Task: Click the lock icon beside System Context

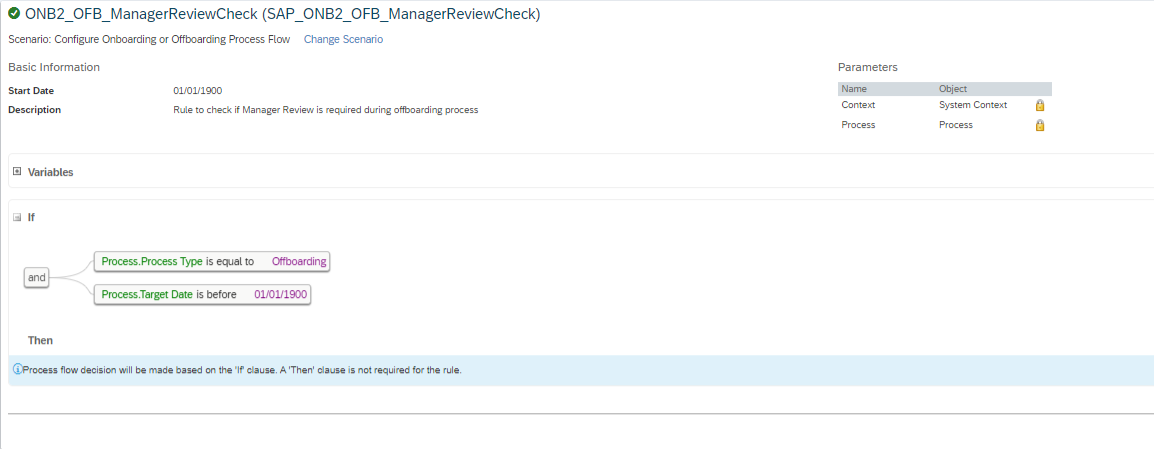Action: click(1040, 105)
